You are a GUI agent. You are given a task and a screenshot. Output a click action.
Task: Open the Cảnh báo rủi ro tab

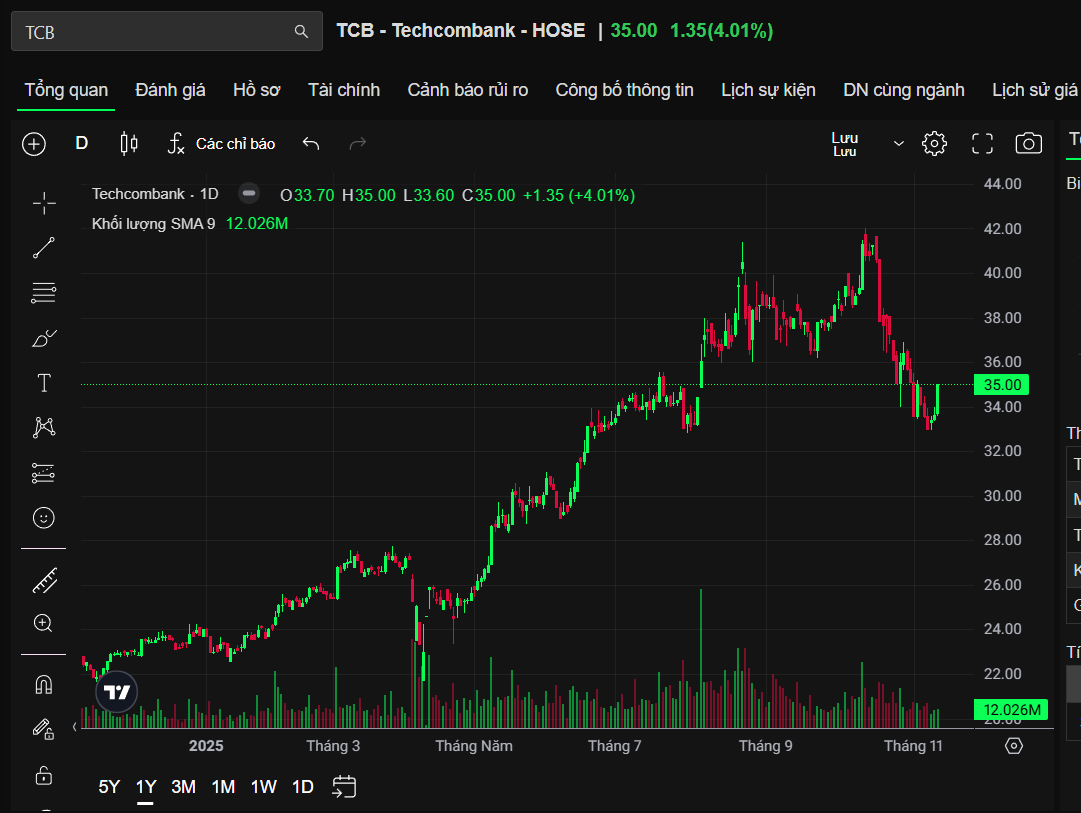(x=467, y=90)
